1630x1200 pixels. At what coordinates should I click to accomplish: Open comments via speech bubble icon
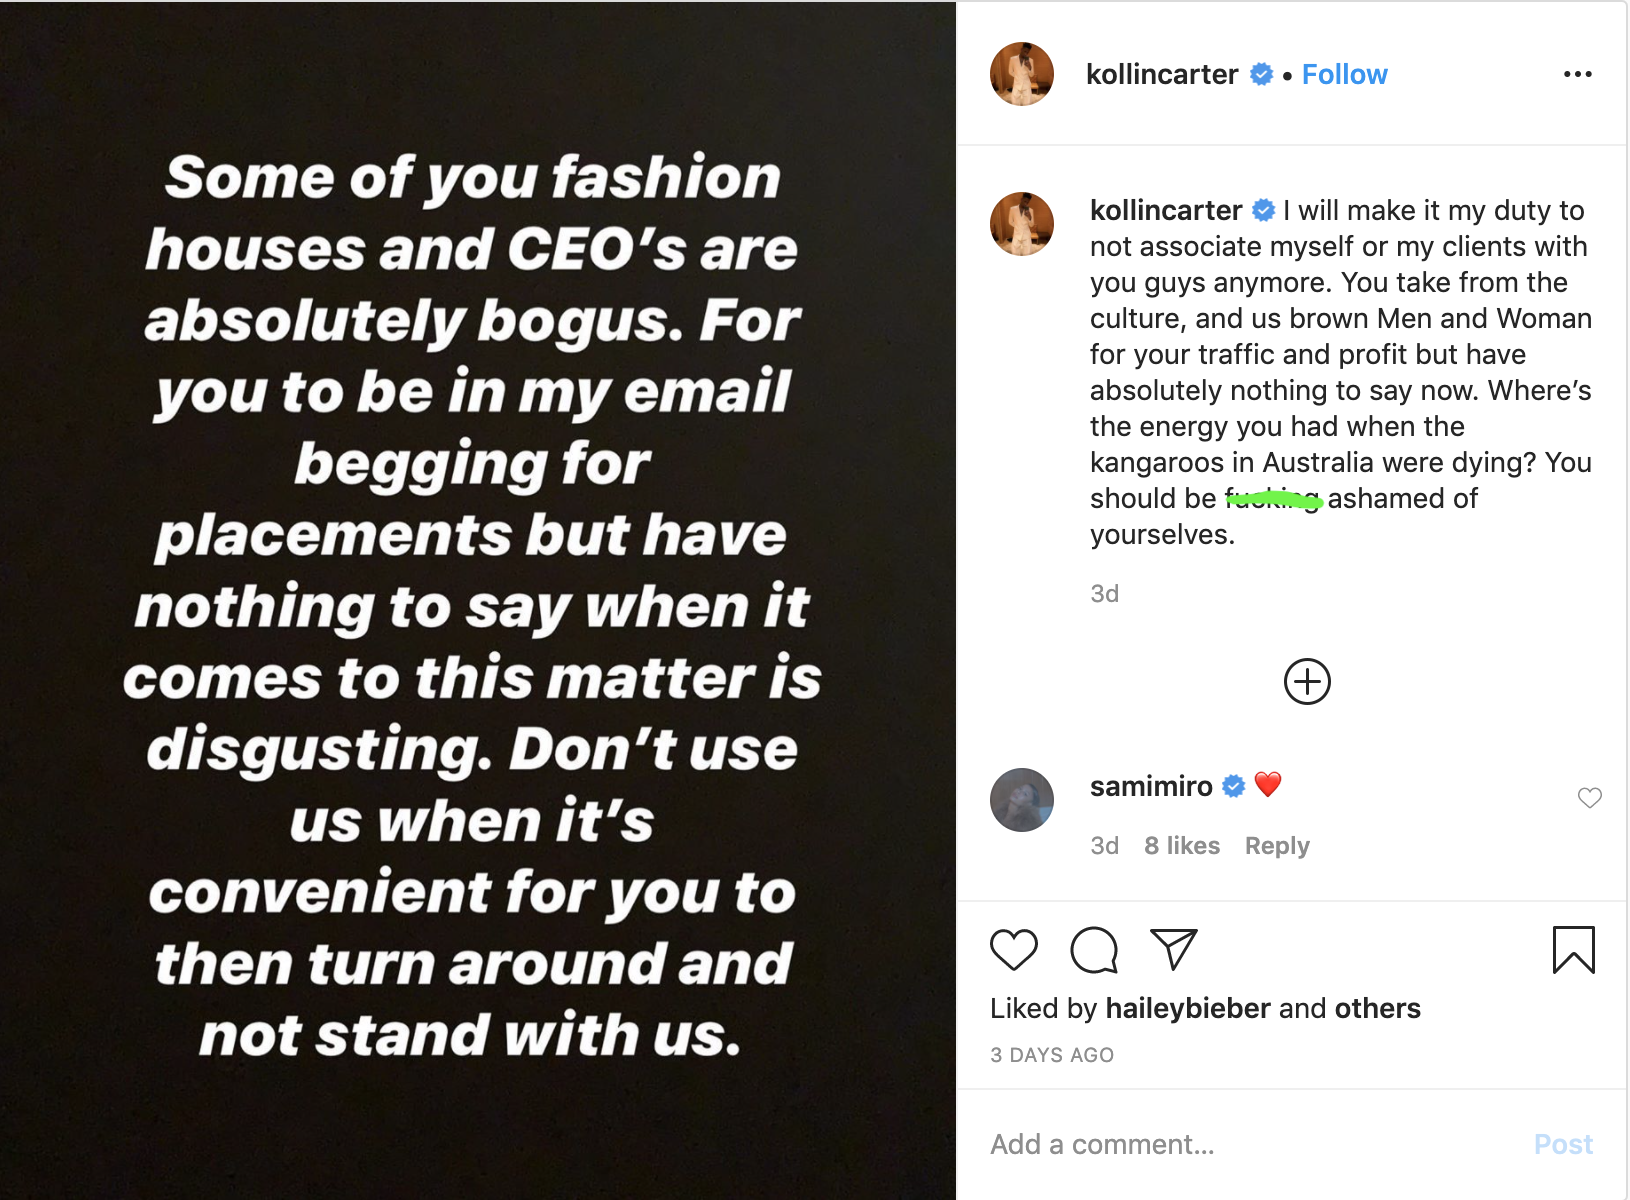1093,949
